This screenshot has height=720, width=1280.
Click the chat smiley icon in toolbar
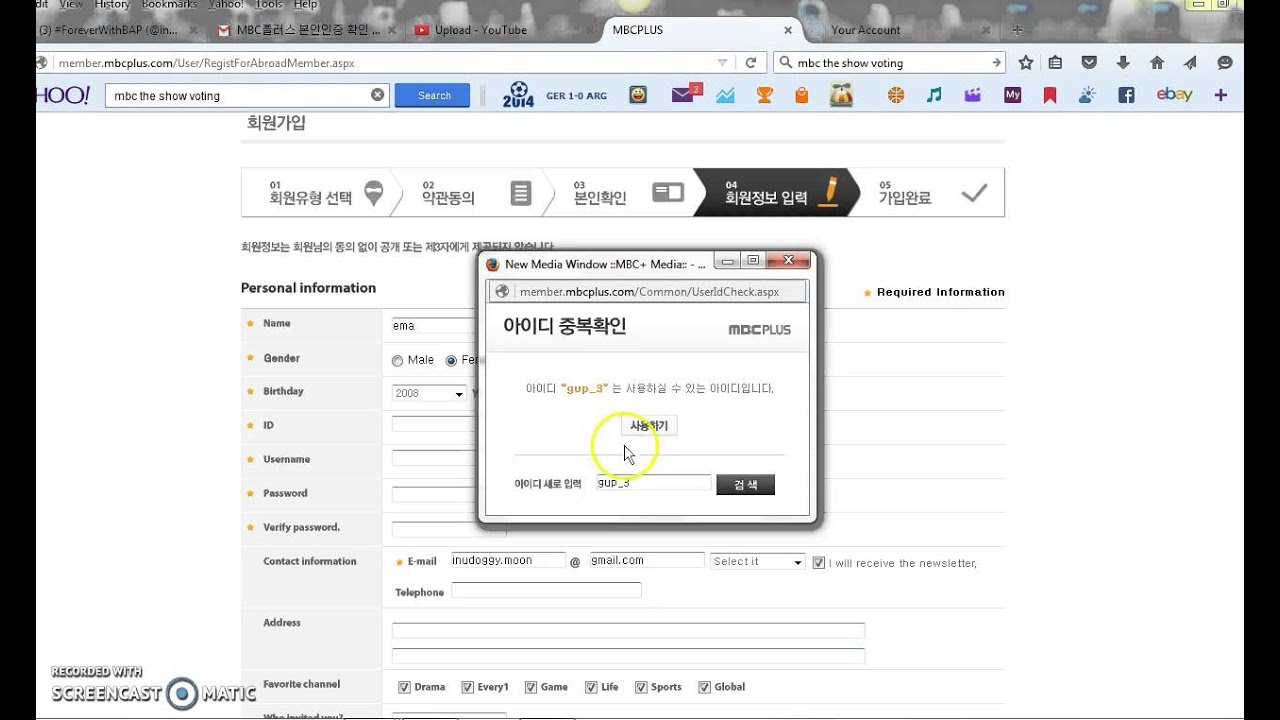point(1225,62)
